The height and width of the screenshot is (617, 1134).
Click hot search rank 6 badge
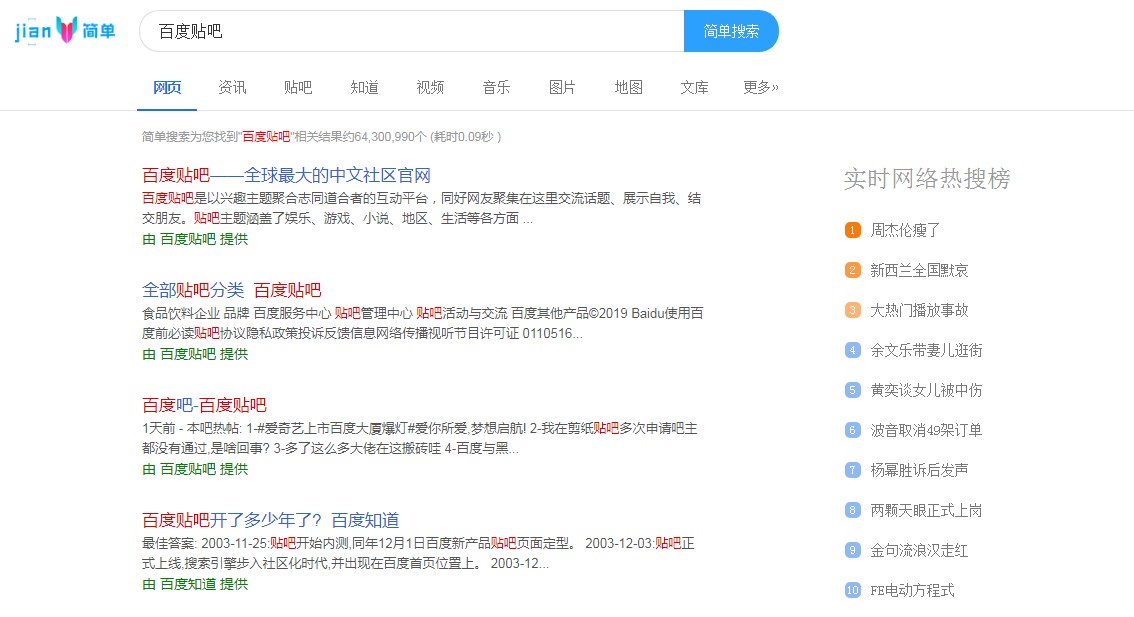[853, 430]
